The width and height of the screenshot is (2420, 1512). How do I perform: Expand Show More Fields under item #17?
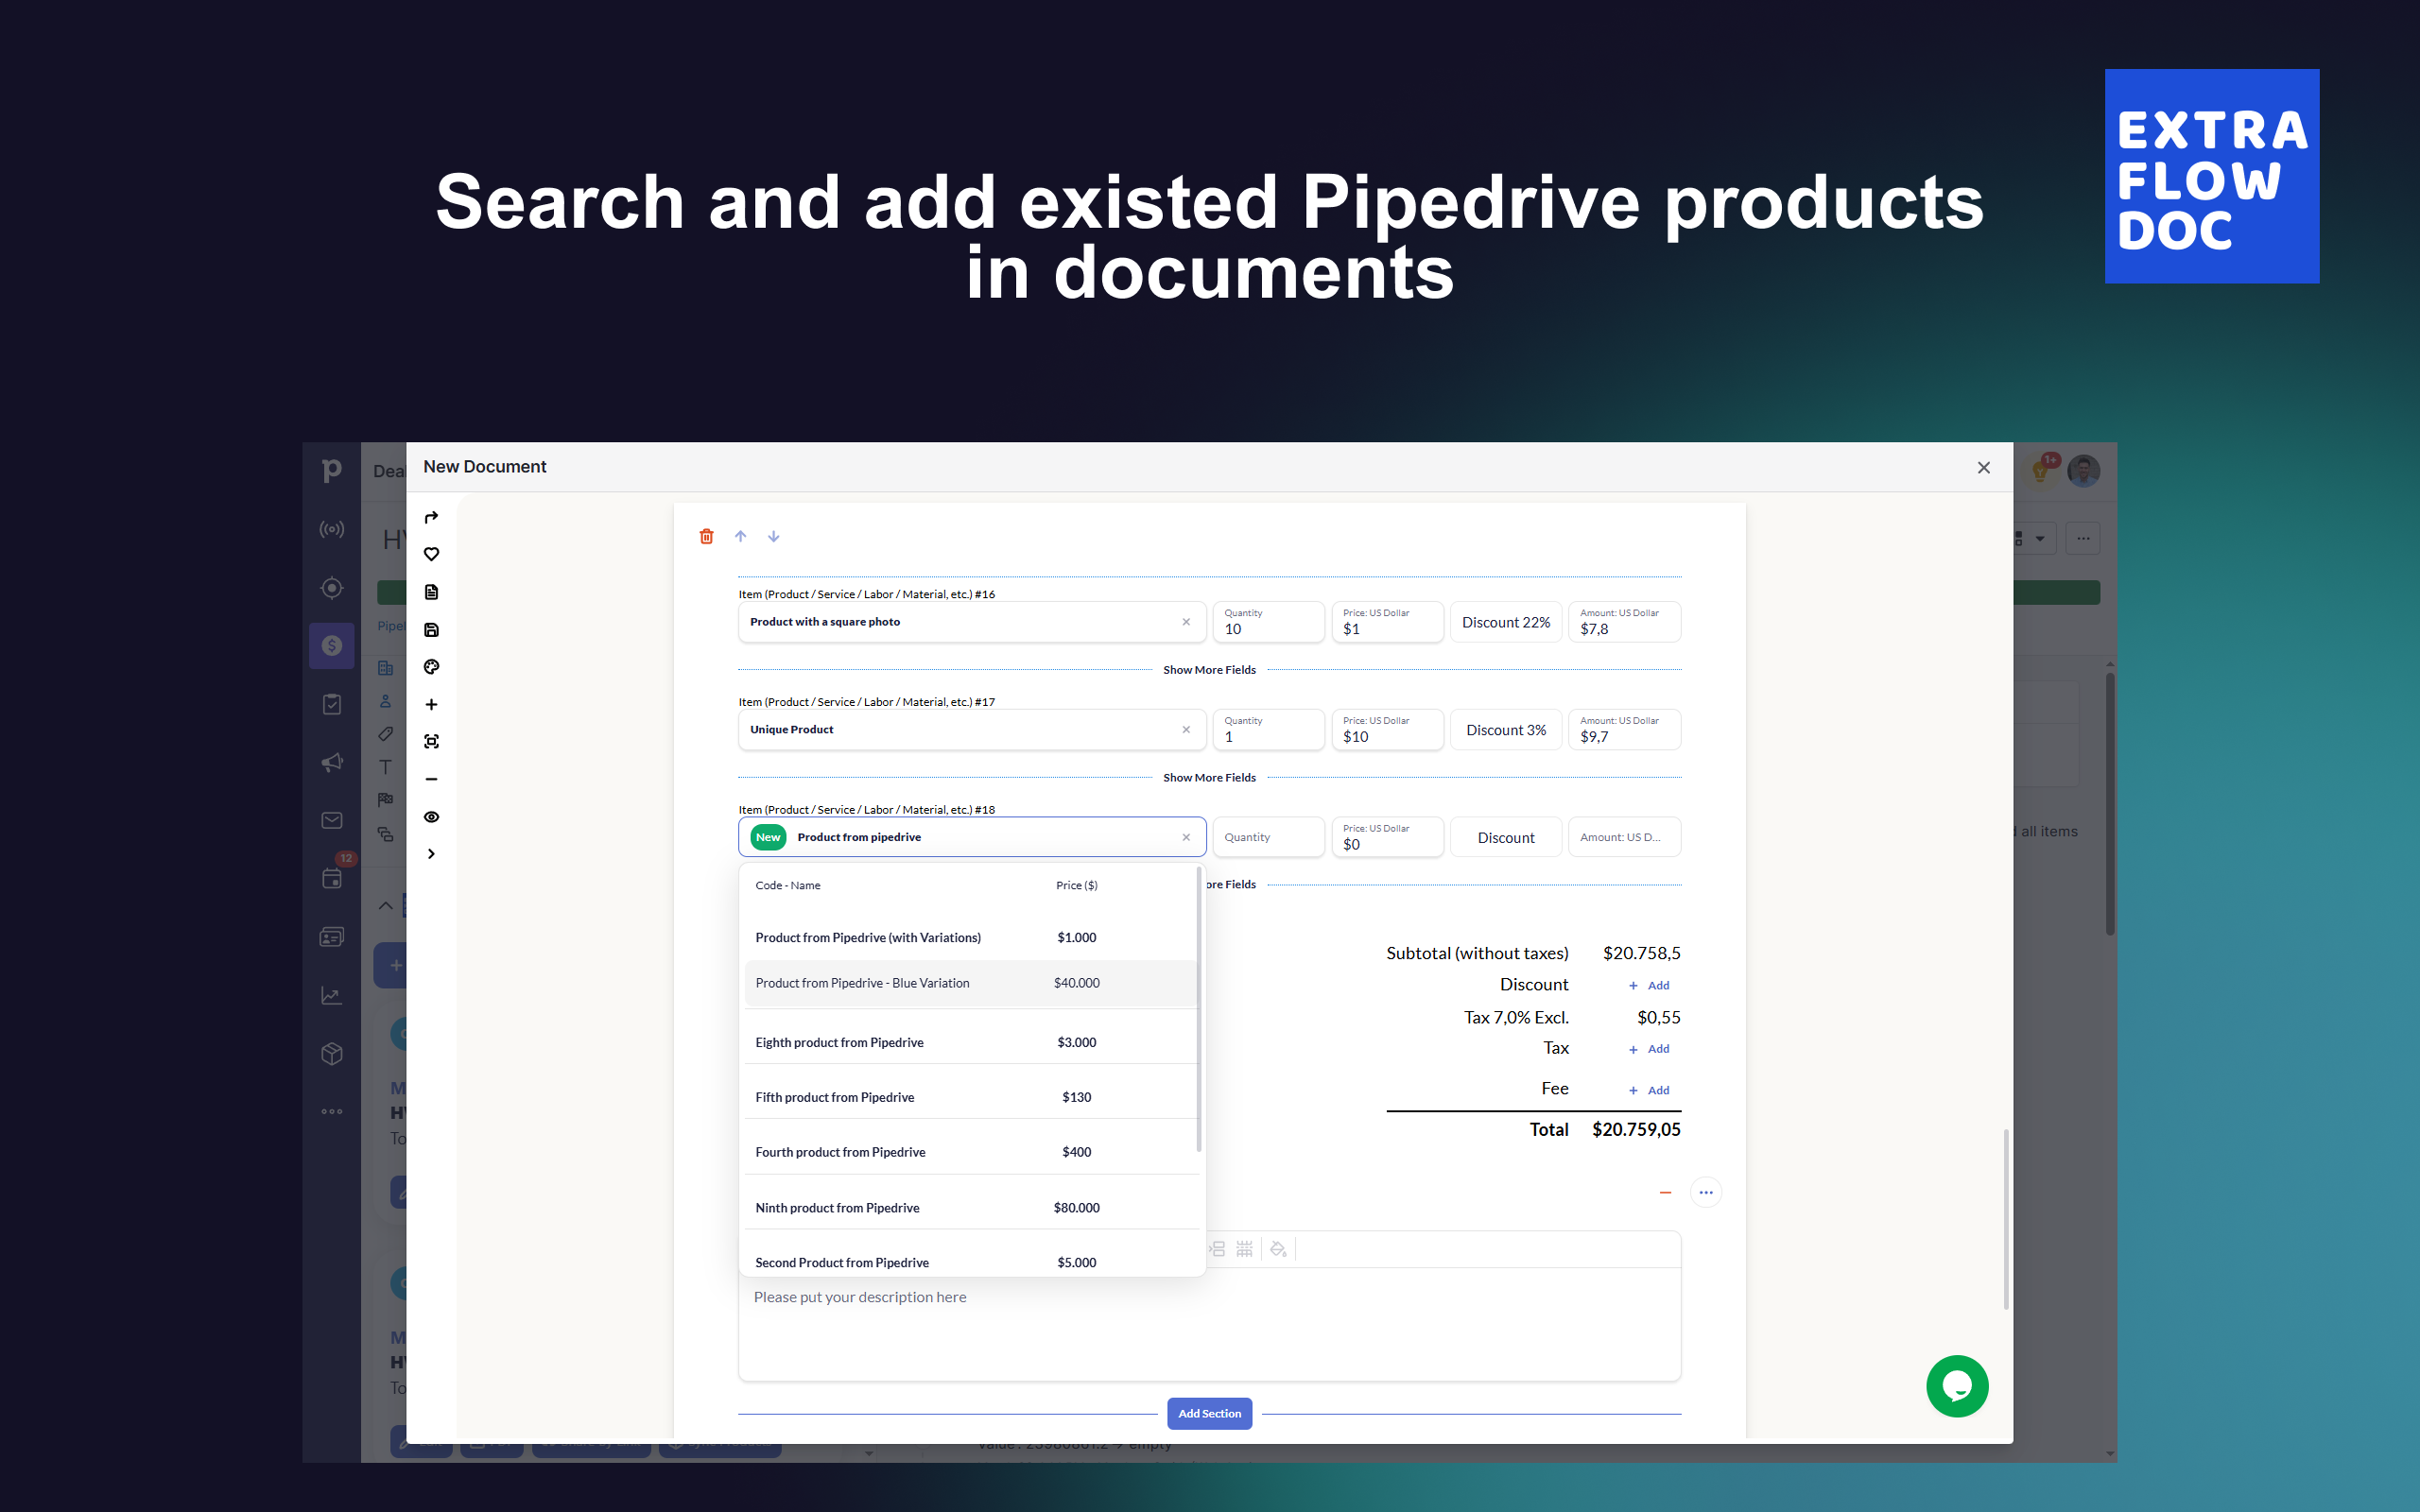[x=1209, y=777]
